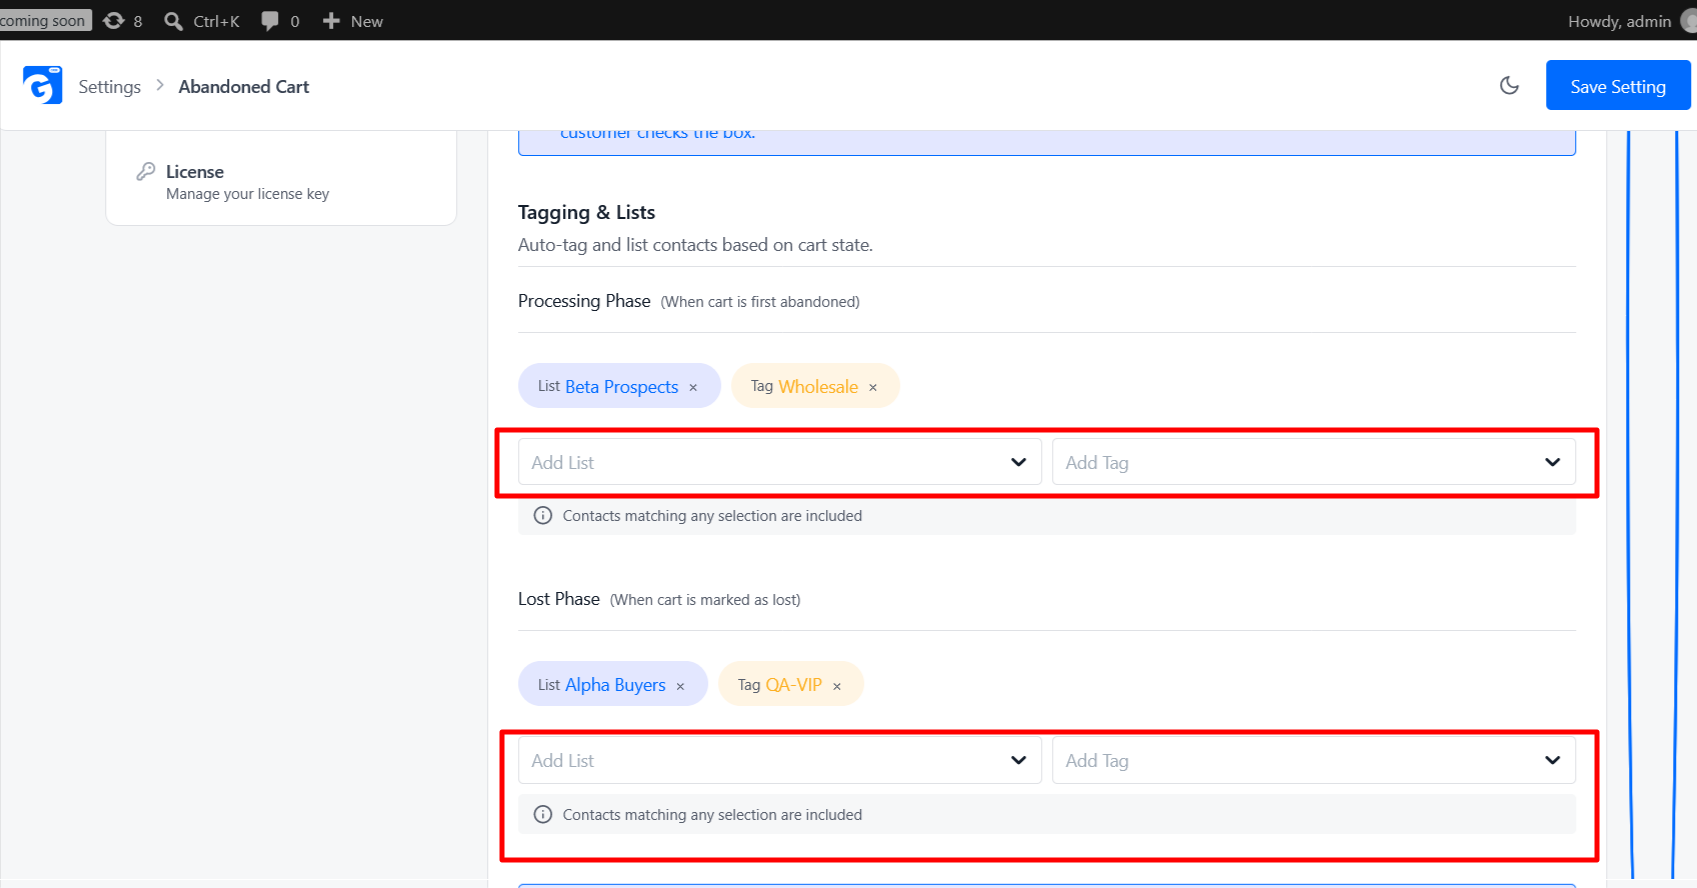1697x888 pixels.
Task: Open Add Tag dropdown for Processing Phase
Action: [x=1314, y=462]
